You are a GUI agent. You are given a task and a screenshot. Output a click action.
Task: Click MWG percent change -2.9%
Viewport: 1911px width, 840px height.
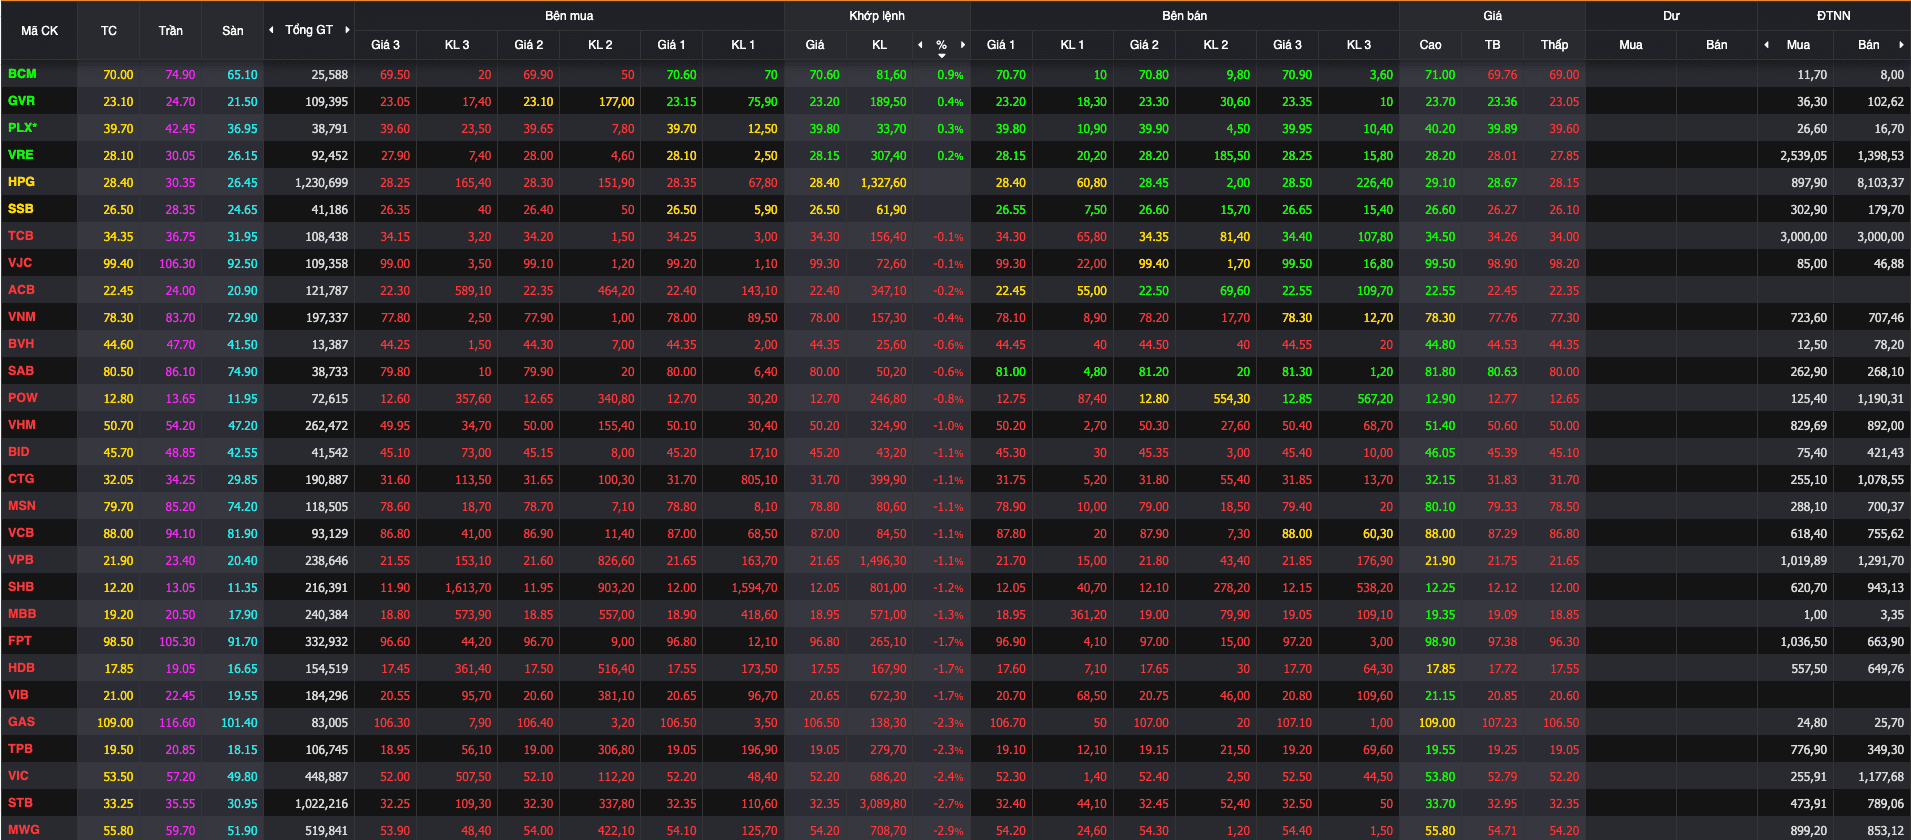(949, 831)
